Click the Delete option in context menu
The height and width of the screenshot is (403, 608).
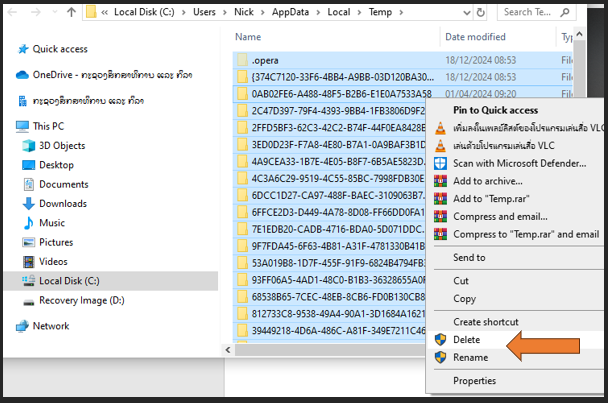point(466,340)
